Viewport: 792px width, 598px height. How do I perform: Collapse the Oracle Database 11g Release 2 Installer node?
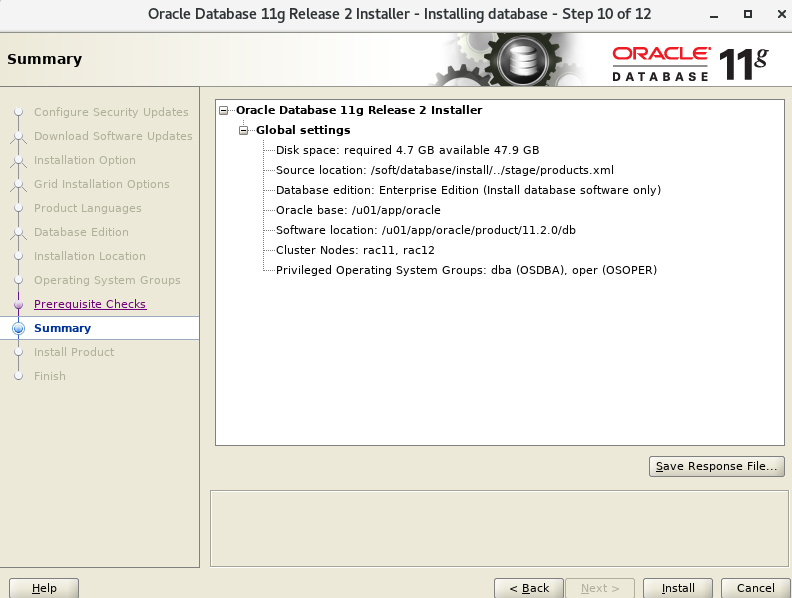(224, 110)
